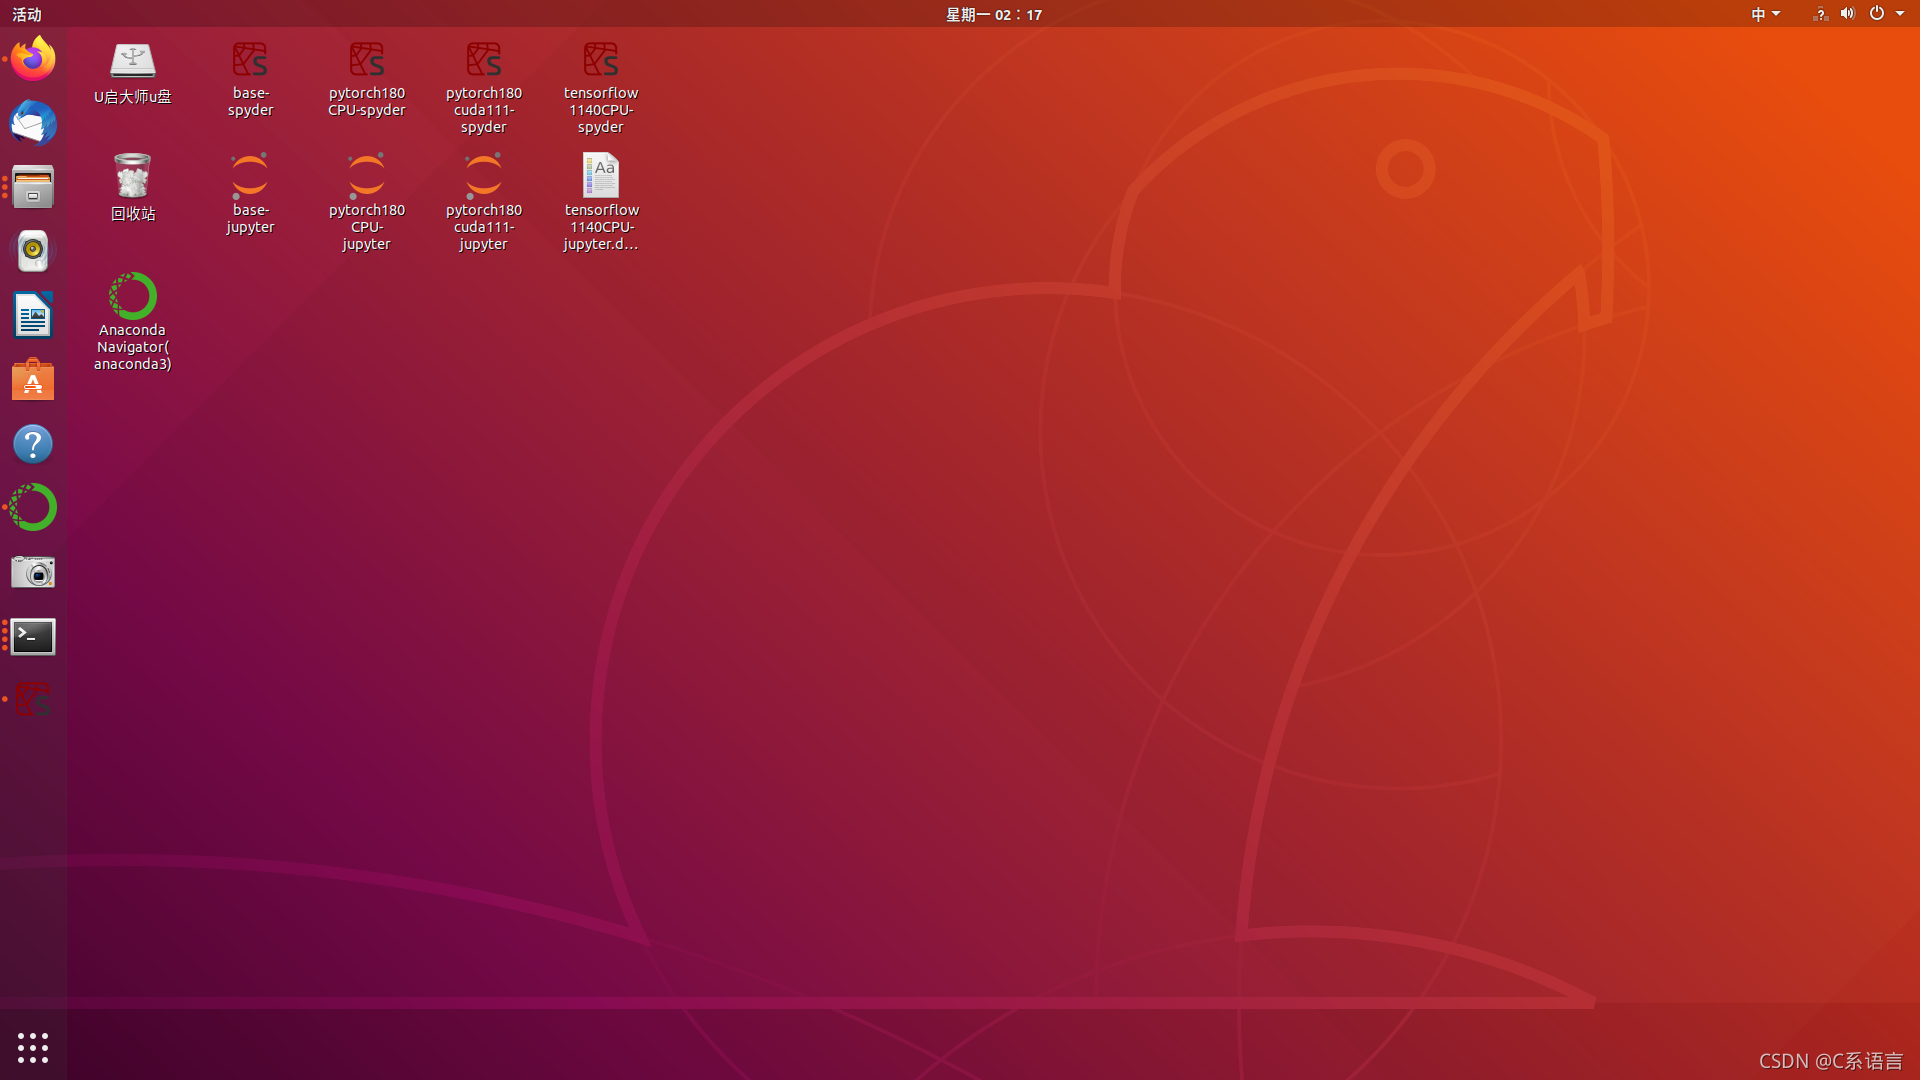Click the volume speaker icon

(x=1847, y=14)
